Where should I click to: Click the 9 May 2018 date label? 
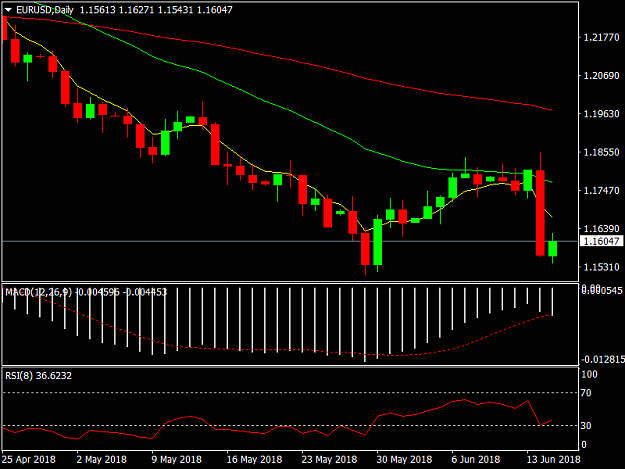177,459
